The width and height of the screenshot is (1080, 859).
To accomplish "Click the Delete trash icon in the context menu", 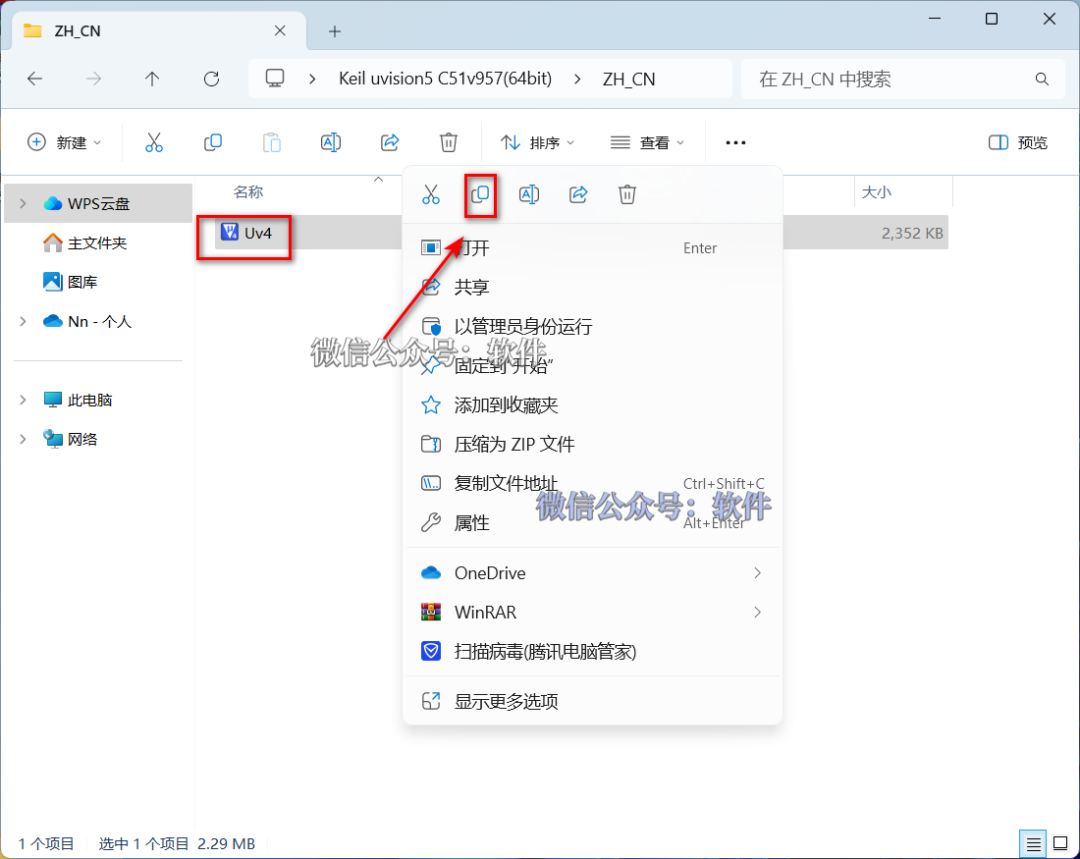I will pos(627,195).
